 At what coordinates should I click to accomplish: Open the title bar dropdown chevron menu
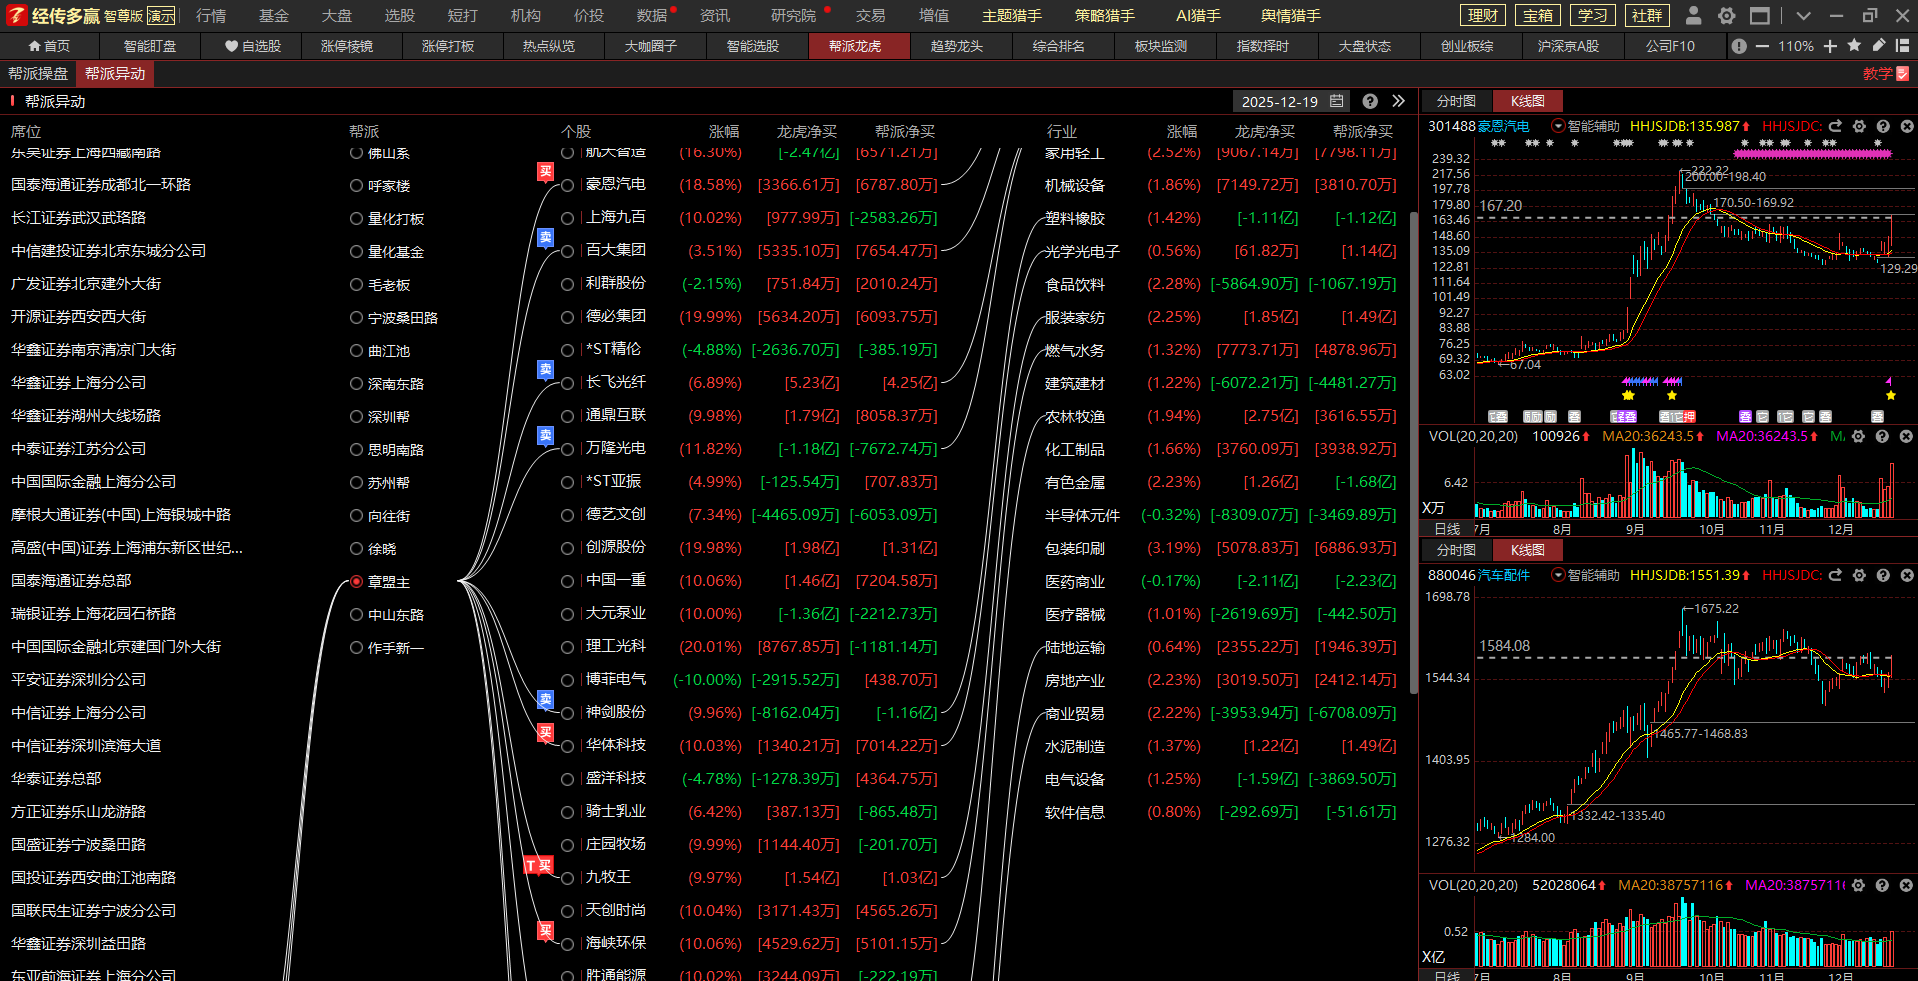click(x=1803, y=15)
